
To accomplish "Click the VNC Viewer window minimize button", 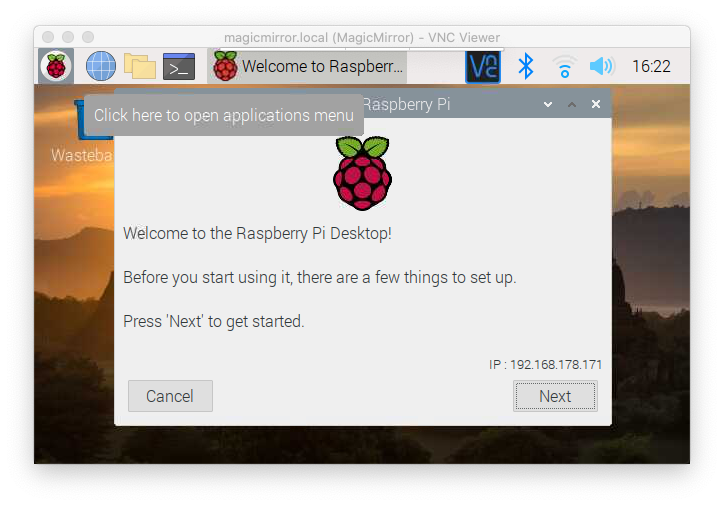I will point(68,37).
